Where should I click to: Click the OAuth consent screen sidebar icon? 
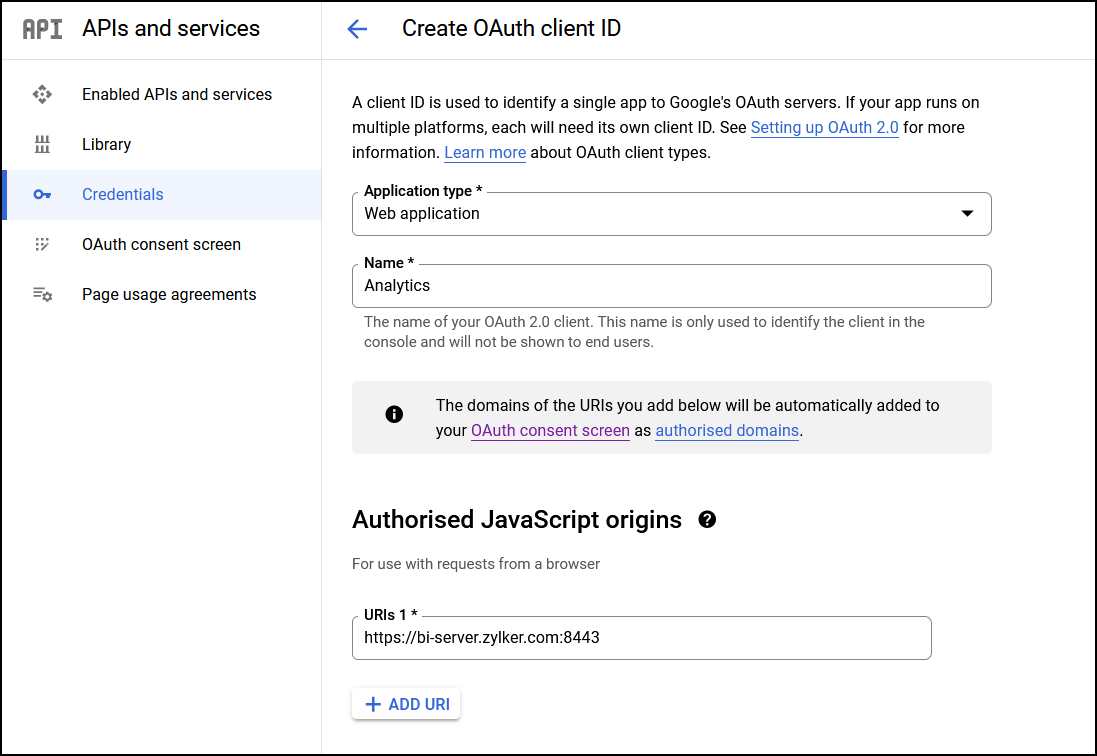click(x=42, y=244)
